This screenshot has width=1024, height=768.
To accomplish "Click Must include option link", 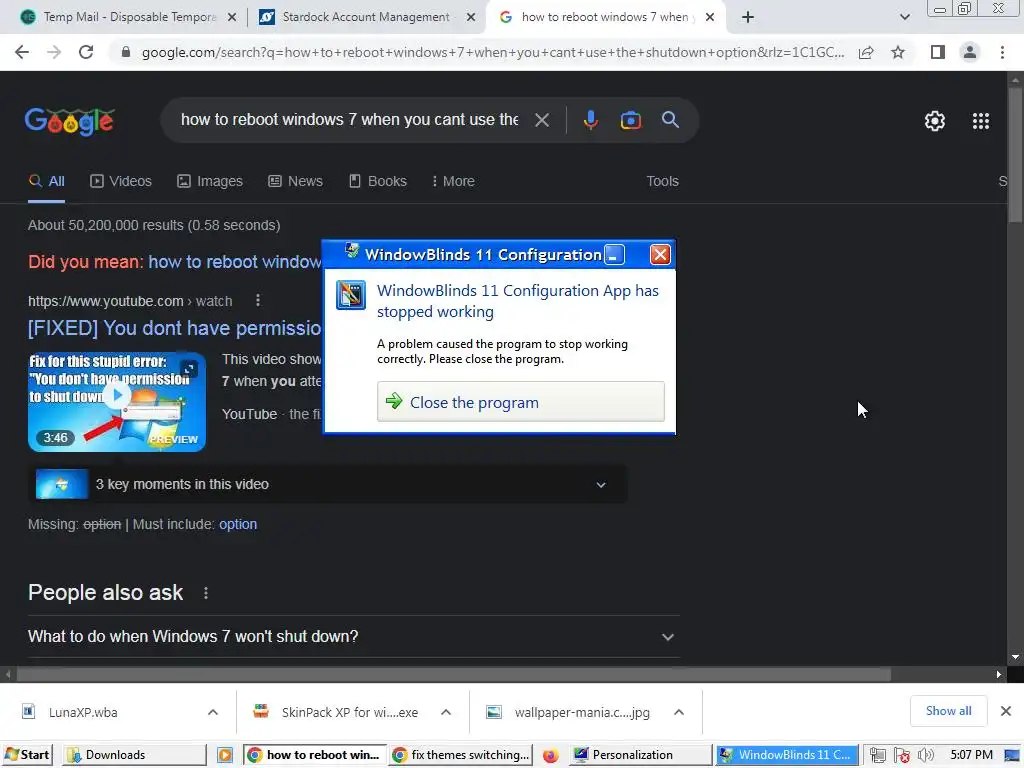I will pyautogui.click(x=238, y=524).
